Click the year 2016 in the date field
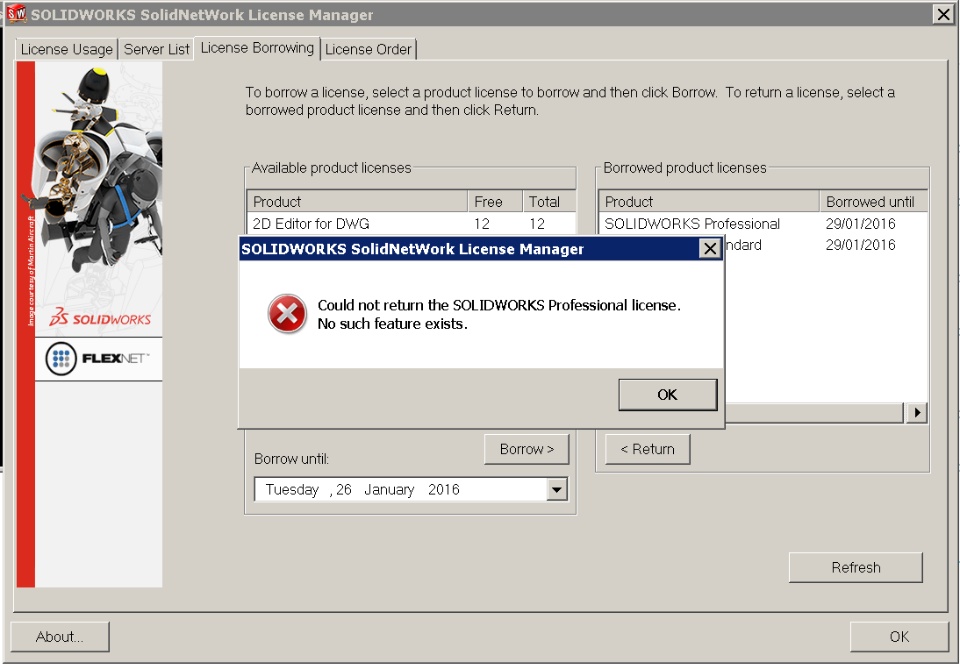 tap(443, 490)
